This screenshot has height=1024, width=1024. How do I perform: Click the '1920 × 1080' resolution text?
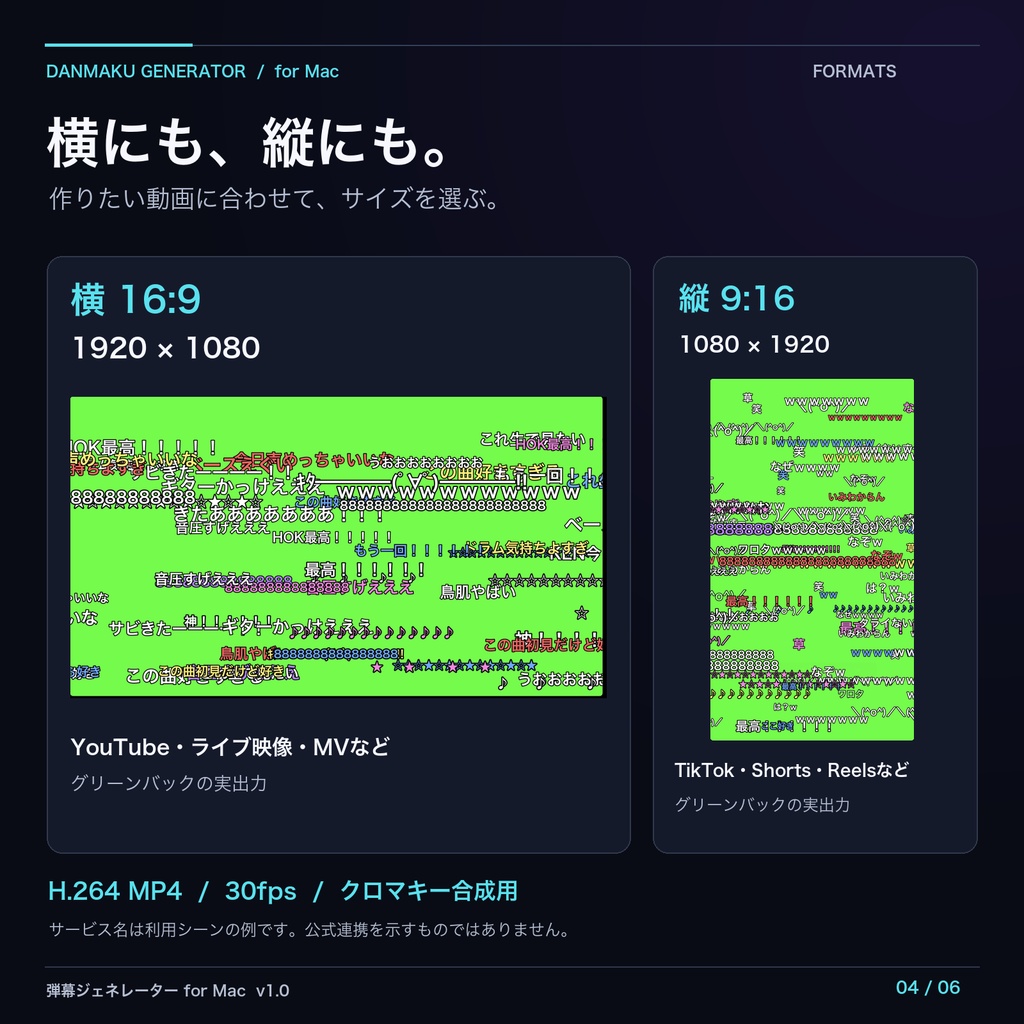(x=166, y=347)
